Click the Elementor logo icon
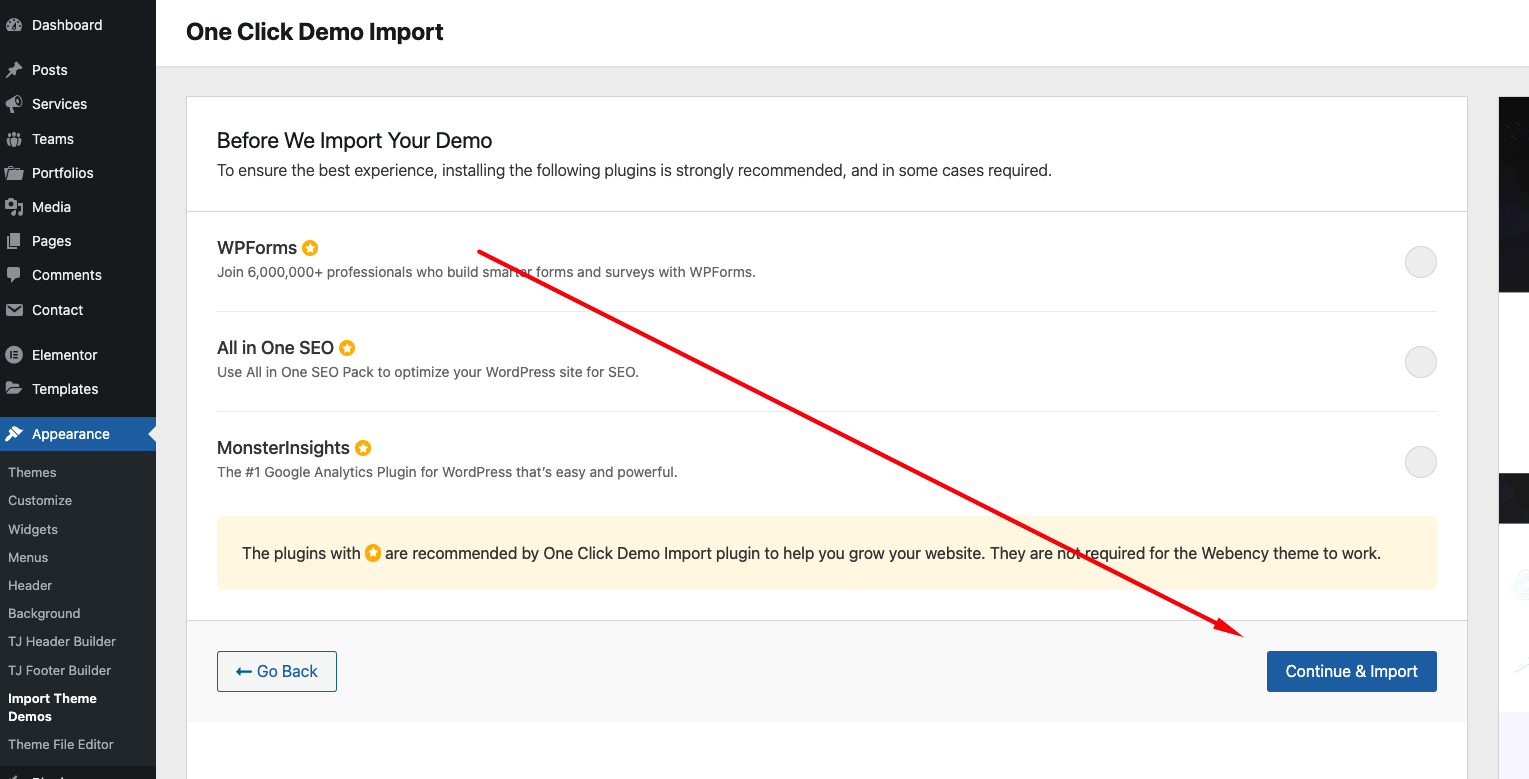 click(14, 355)
